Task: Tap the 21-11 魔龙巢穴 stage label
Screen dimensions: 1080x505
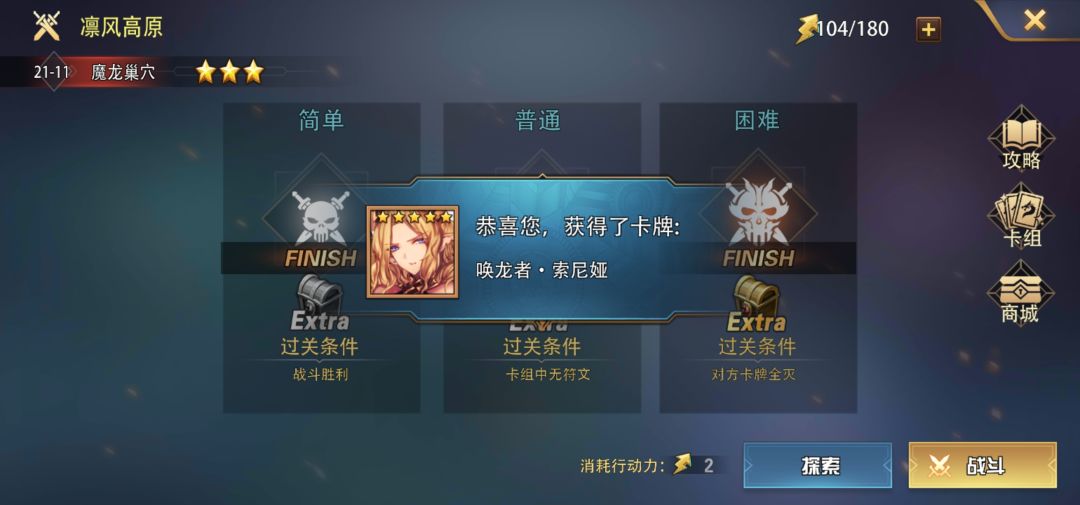Action: click(94, 72)
